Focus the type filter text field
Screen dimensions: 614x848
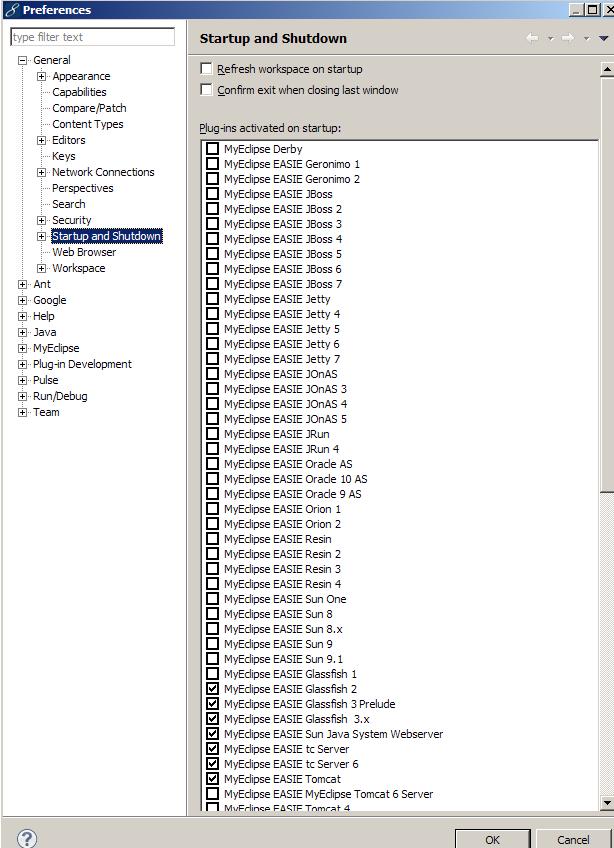[x=93, y=37]
